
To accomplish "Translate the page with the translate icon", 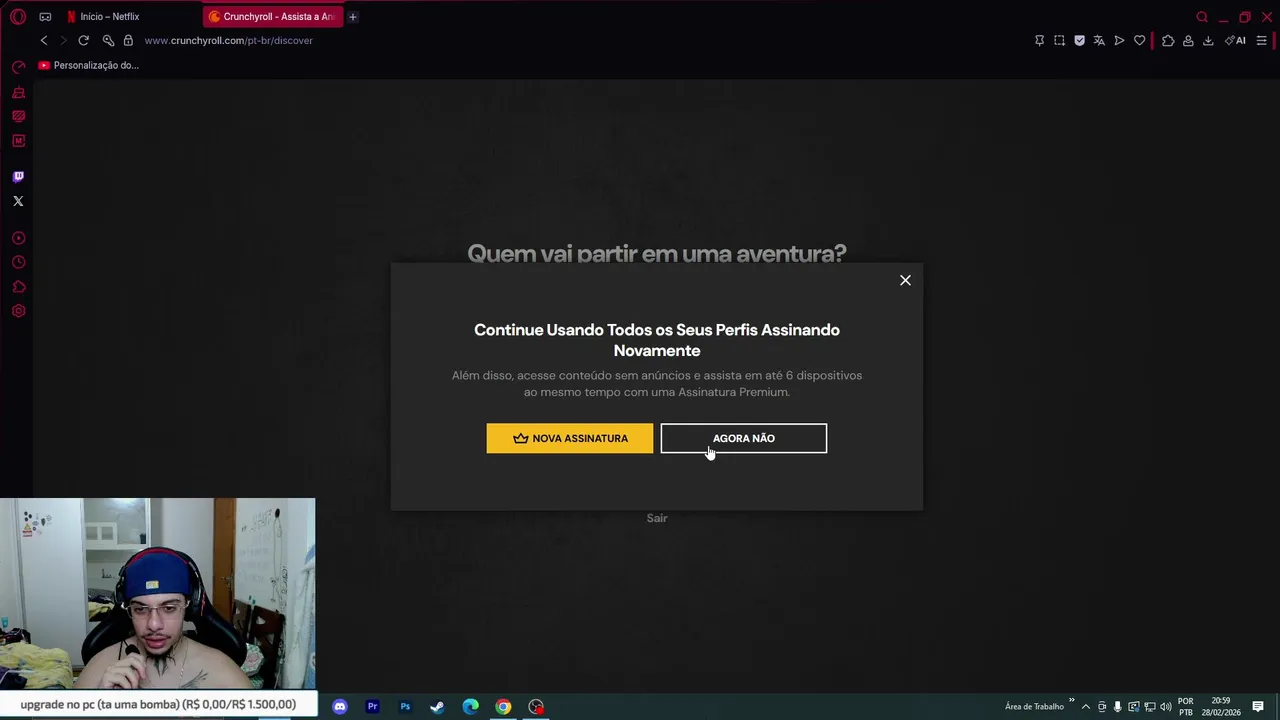I will coord(1099,40).
